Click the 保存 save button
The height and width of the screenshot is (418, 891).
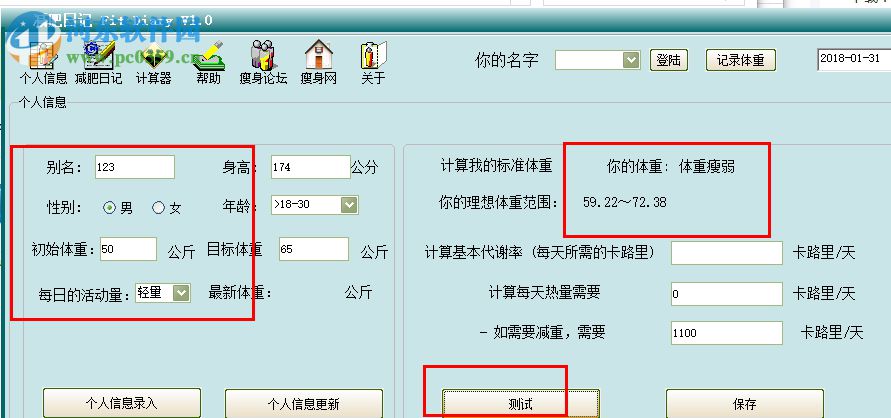tap(744, 404)
